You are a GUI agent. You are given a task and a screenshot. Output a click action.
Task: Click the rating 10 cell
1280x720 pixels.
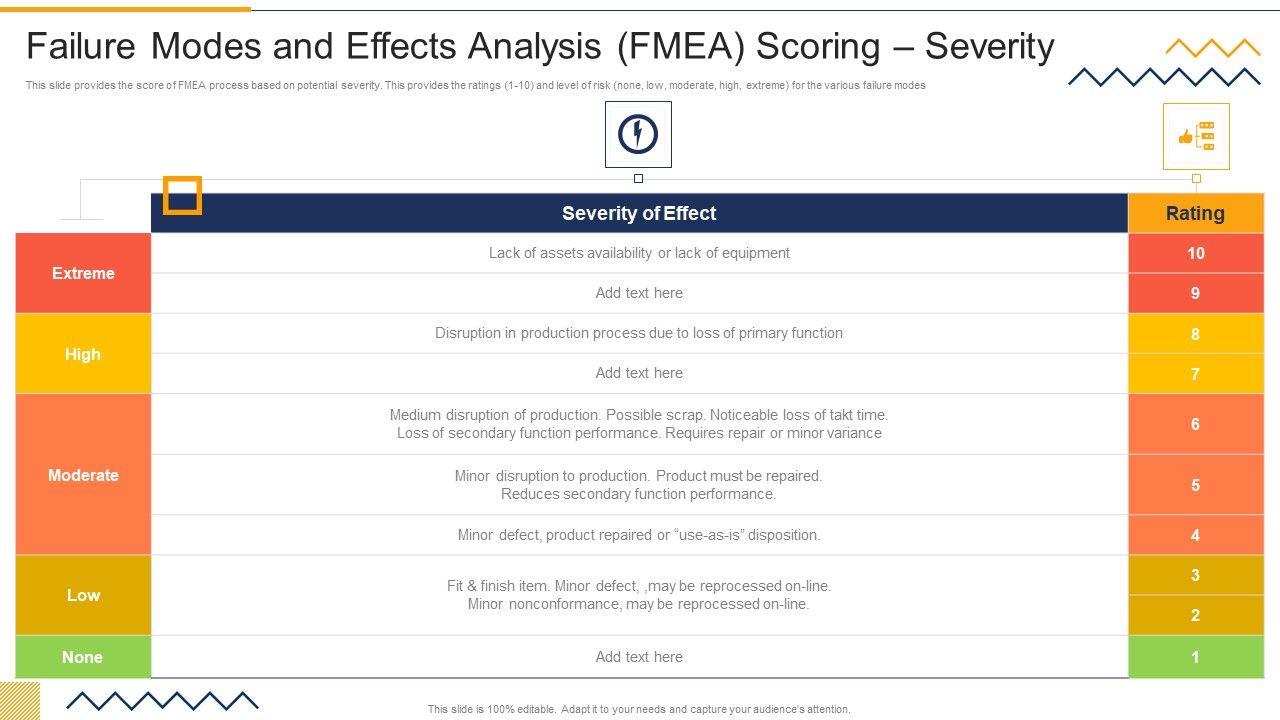pos(1195,253)
